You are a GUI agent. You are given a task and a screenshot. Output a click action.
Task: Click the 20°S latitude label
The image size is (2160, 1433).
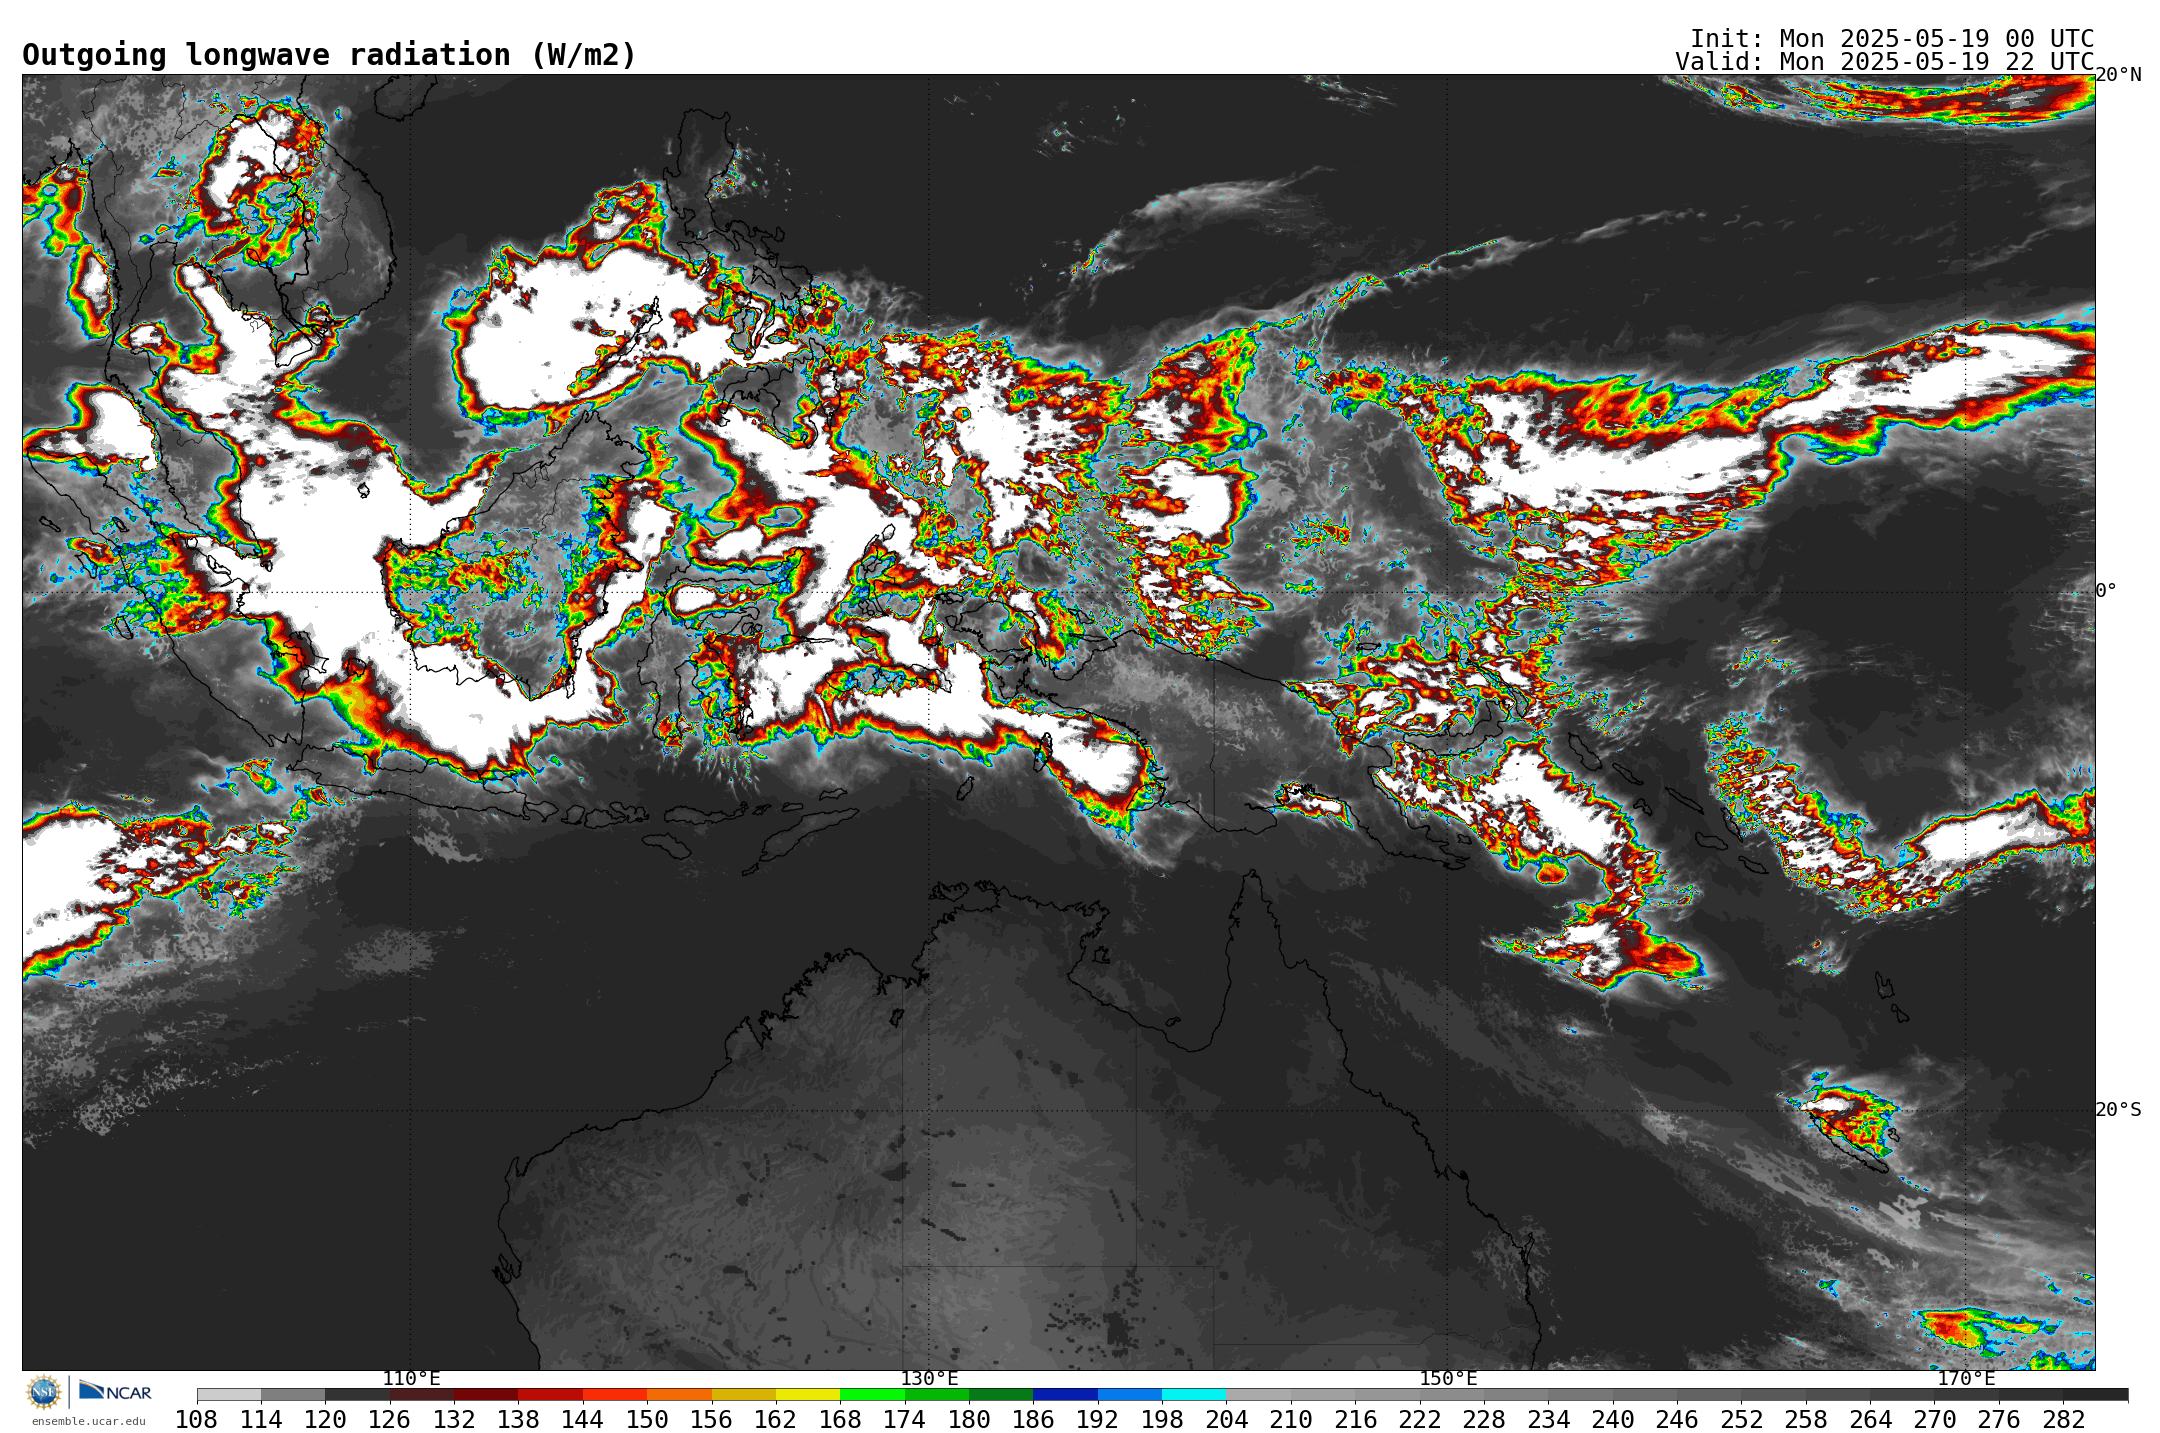pos(2118,1110)
